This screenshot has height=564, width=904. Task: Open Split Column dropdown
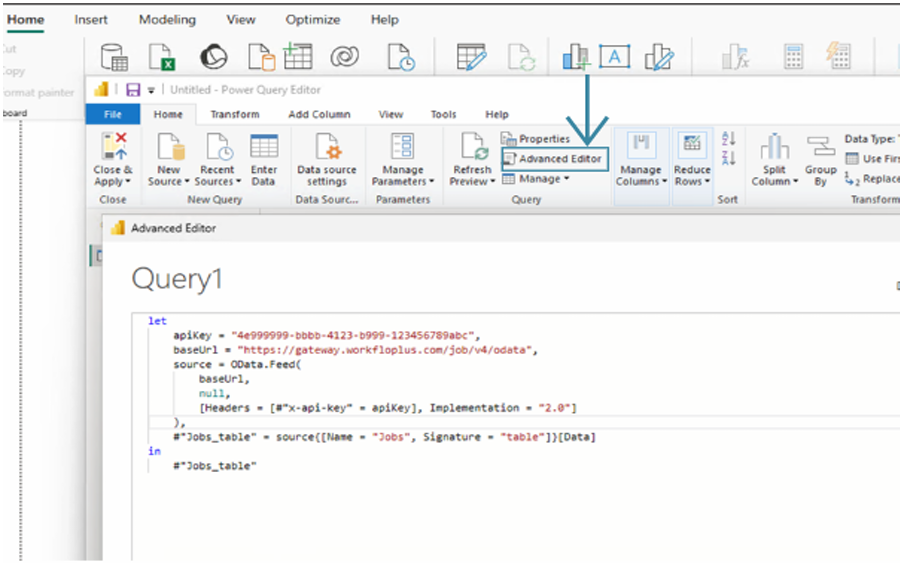point(774,160)
